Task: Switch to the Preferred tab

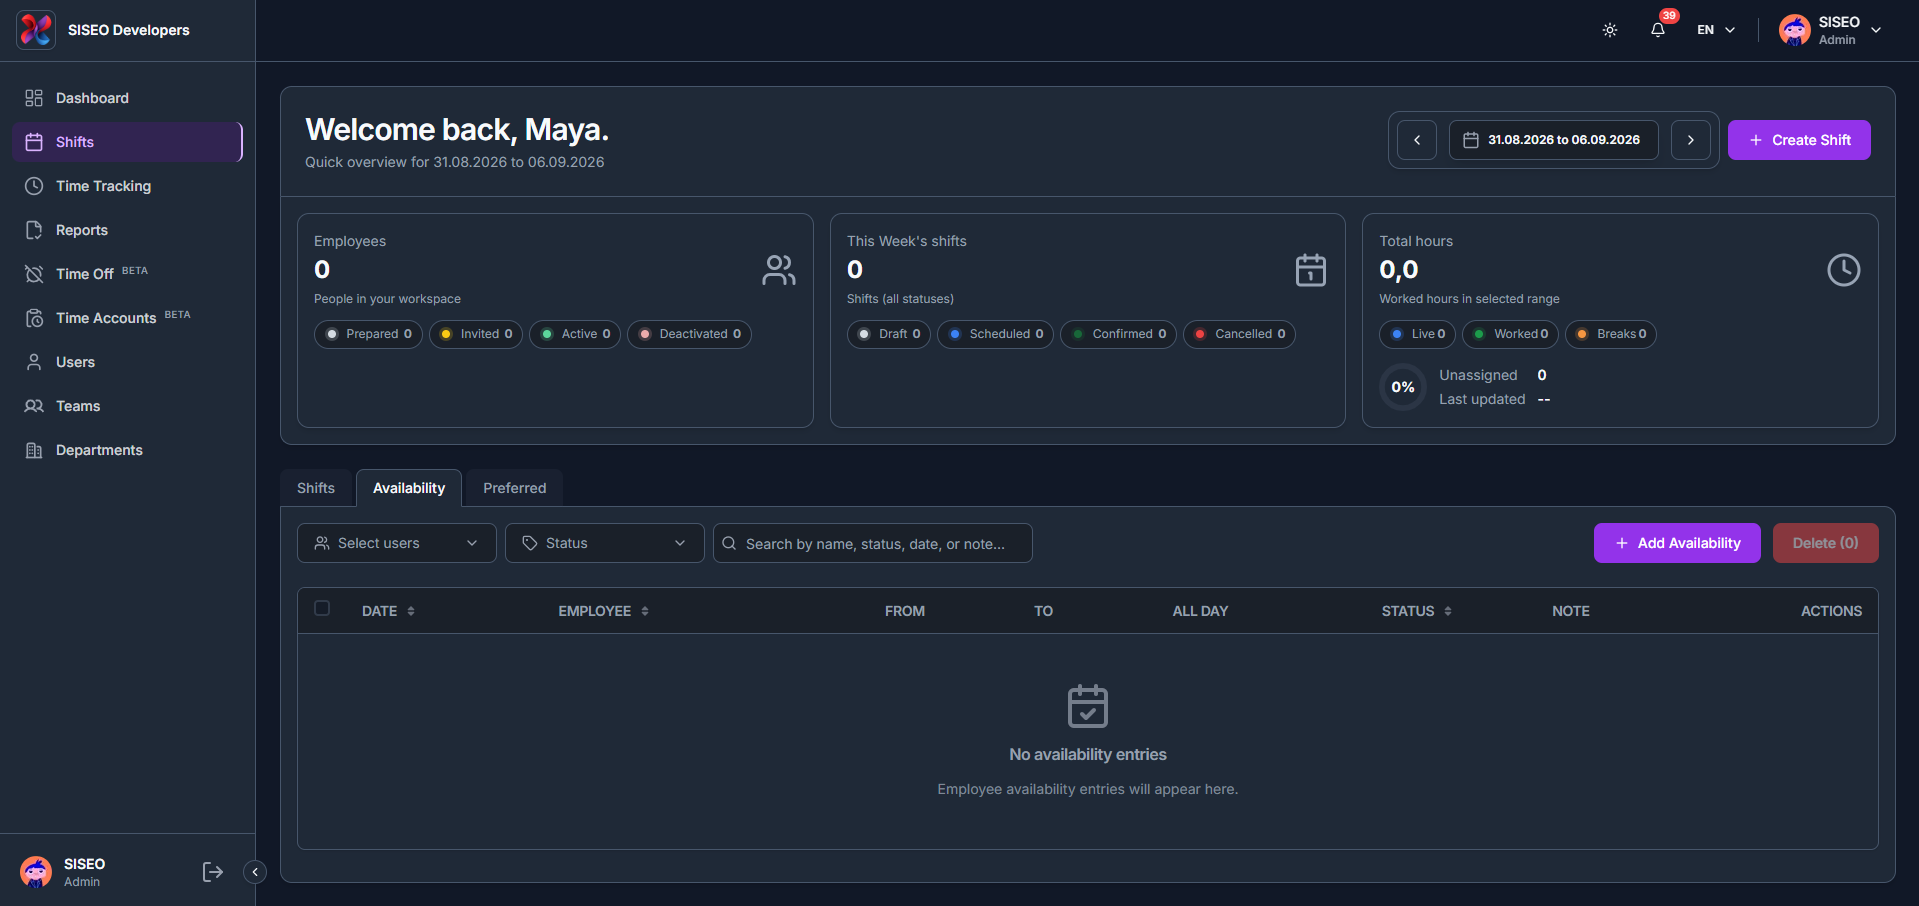Action: (515, 488)
